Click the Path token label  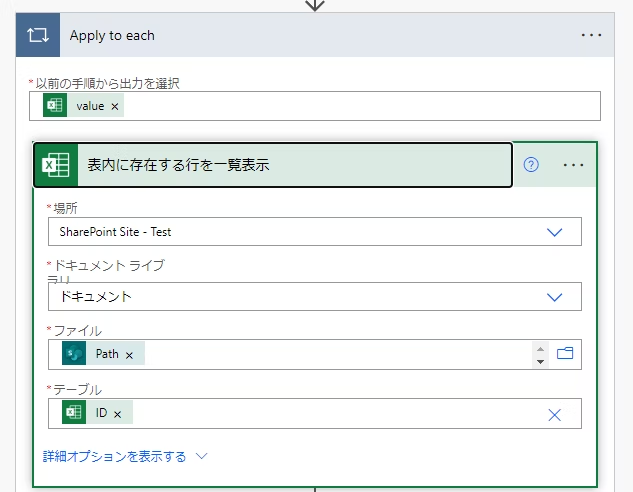[x=107, y=354]
